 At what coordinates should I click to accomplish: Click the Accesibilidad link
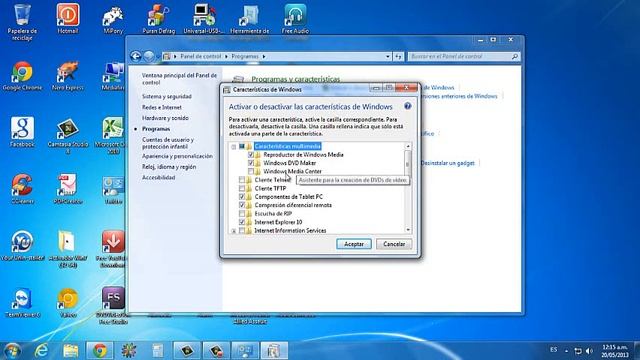(158, 178)
